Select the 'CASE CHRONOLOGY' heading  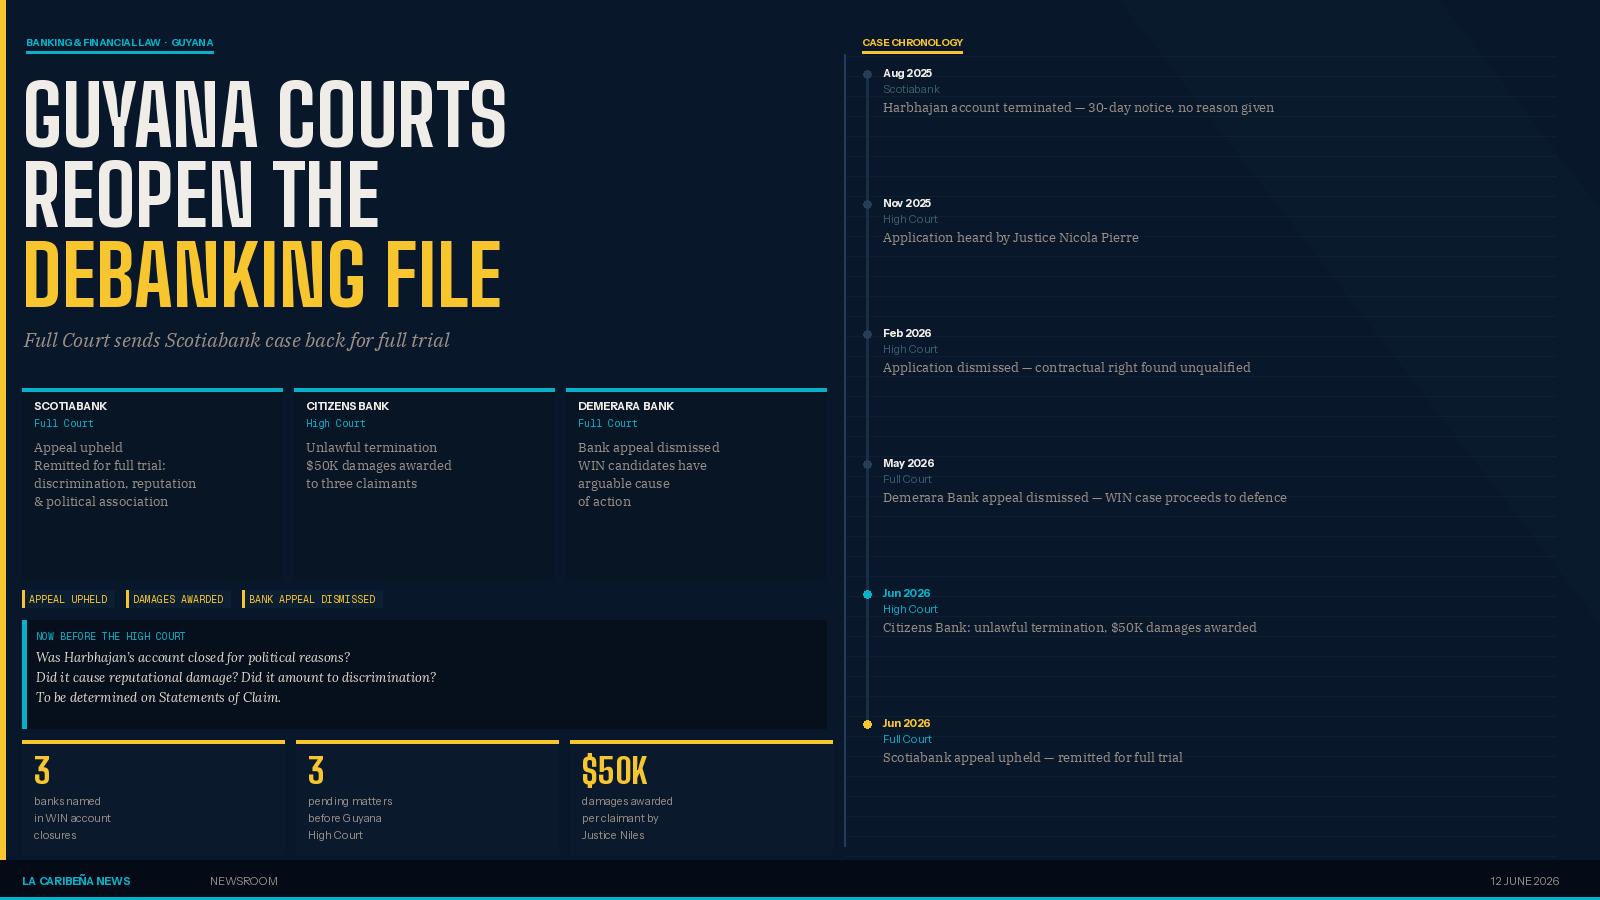click(913, 43)
